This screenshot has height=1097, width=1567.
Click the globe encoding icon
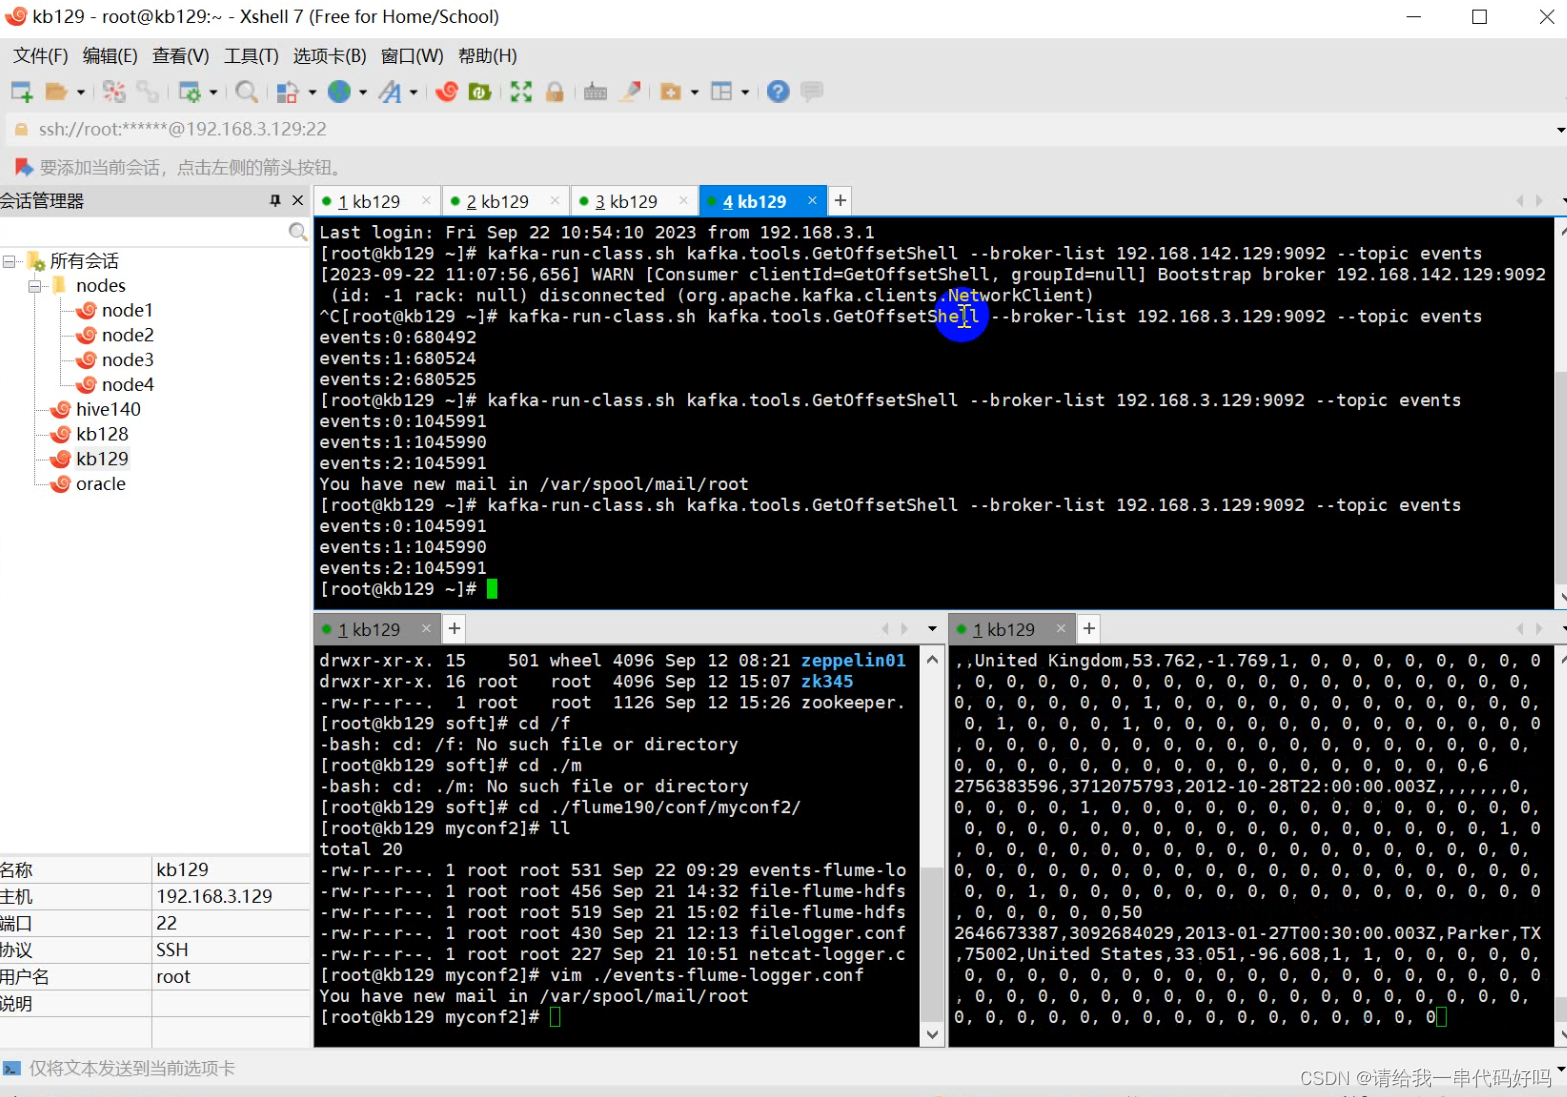(340, 92)
